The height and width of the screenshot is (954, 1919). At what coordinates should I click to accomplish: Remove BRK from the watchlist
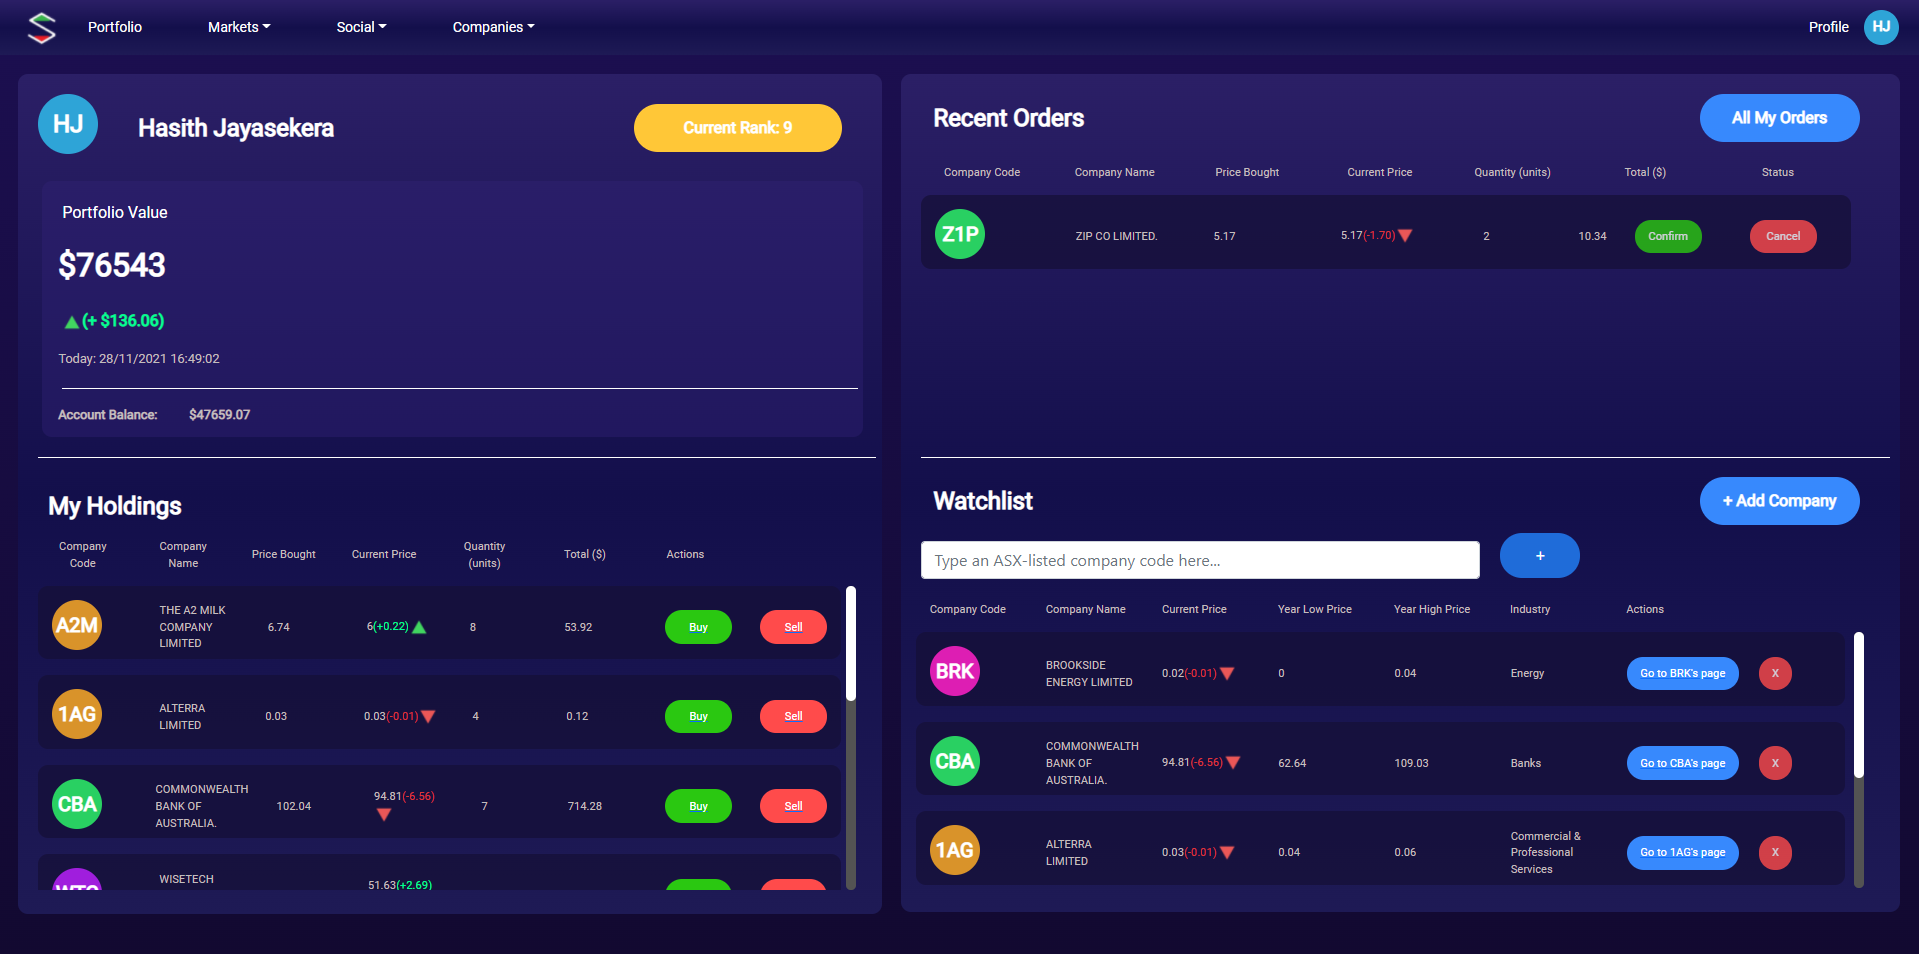tap(1775, 673)
